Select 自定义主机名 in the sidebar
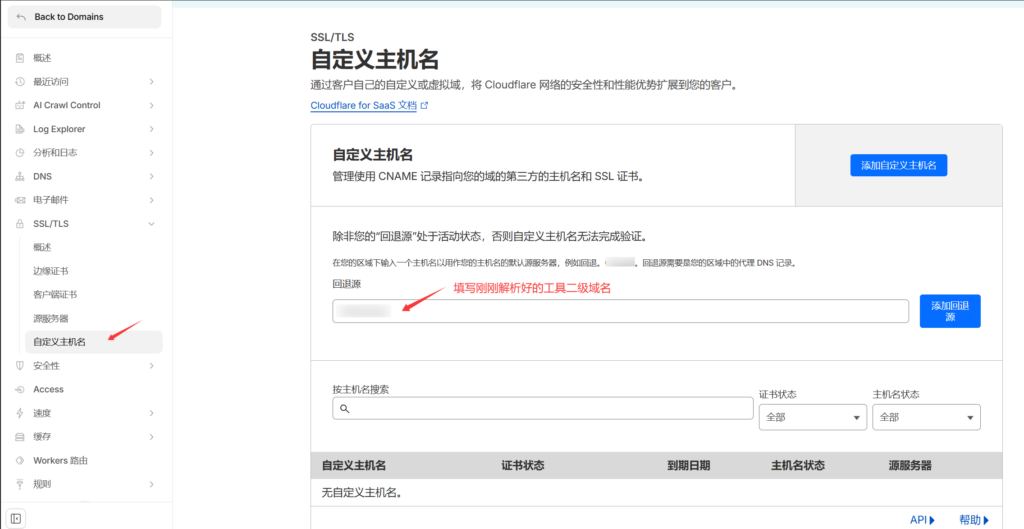Viewport: 1024px width, 529px height. tap(93, 342)
